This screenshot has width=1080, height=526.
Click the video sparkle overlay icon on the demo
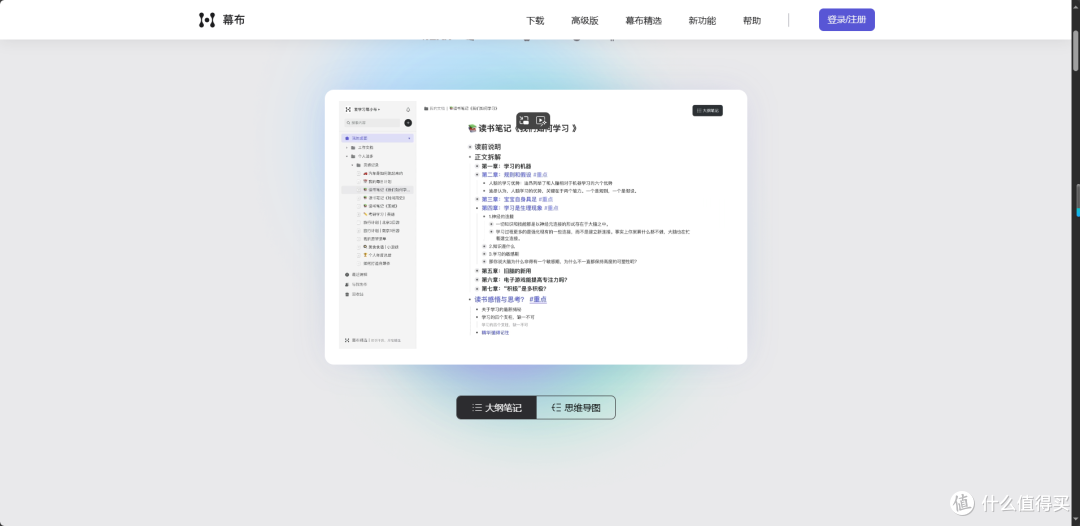[541, 120]
